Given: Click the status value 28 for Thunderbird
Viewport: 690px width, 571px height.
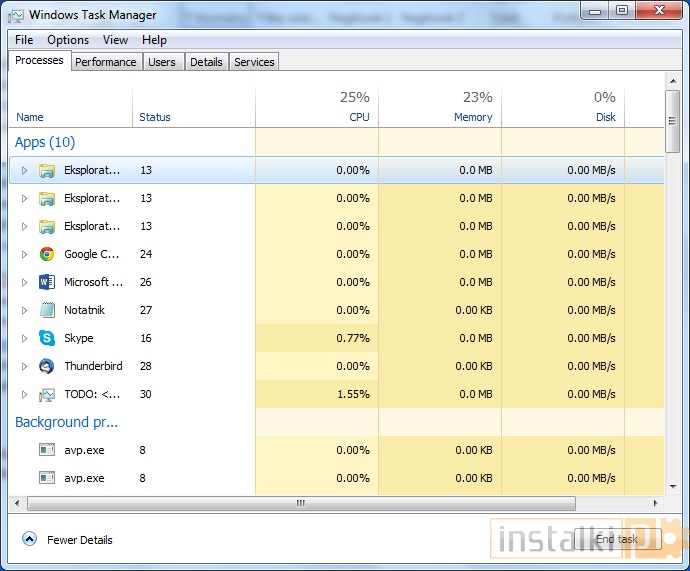Looking at the screenshot, I should (x=146, y=366).
